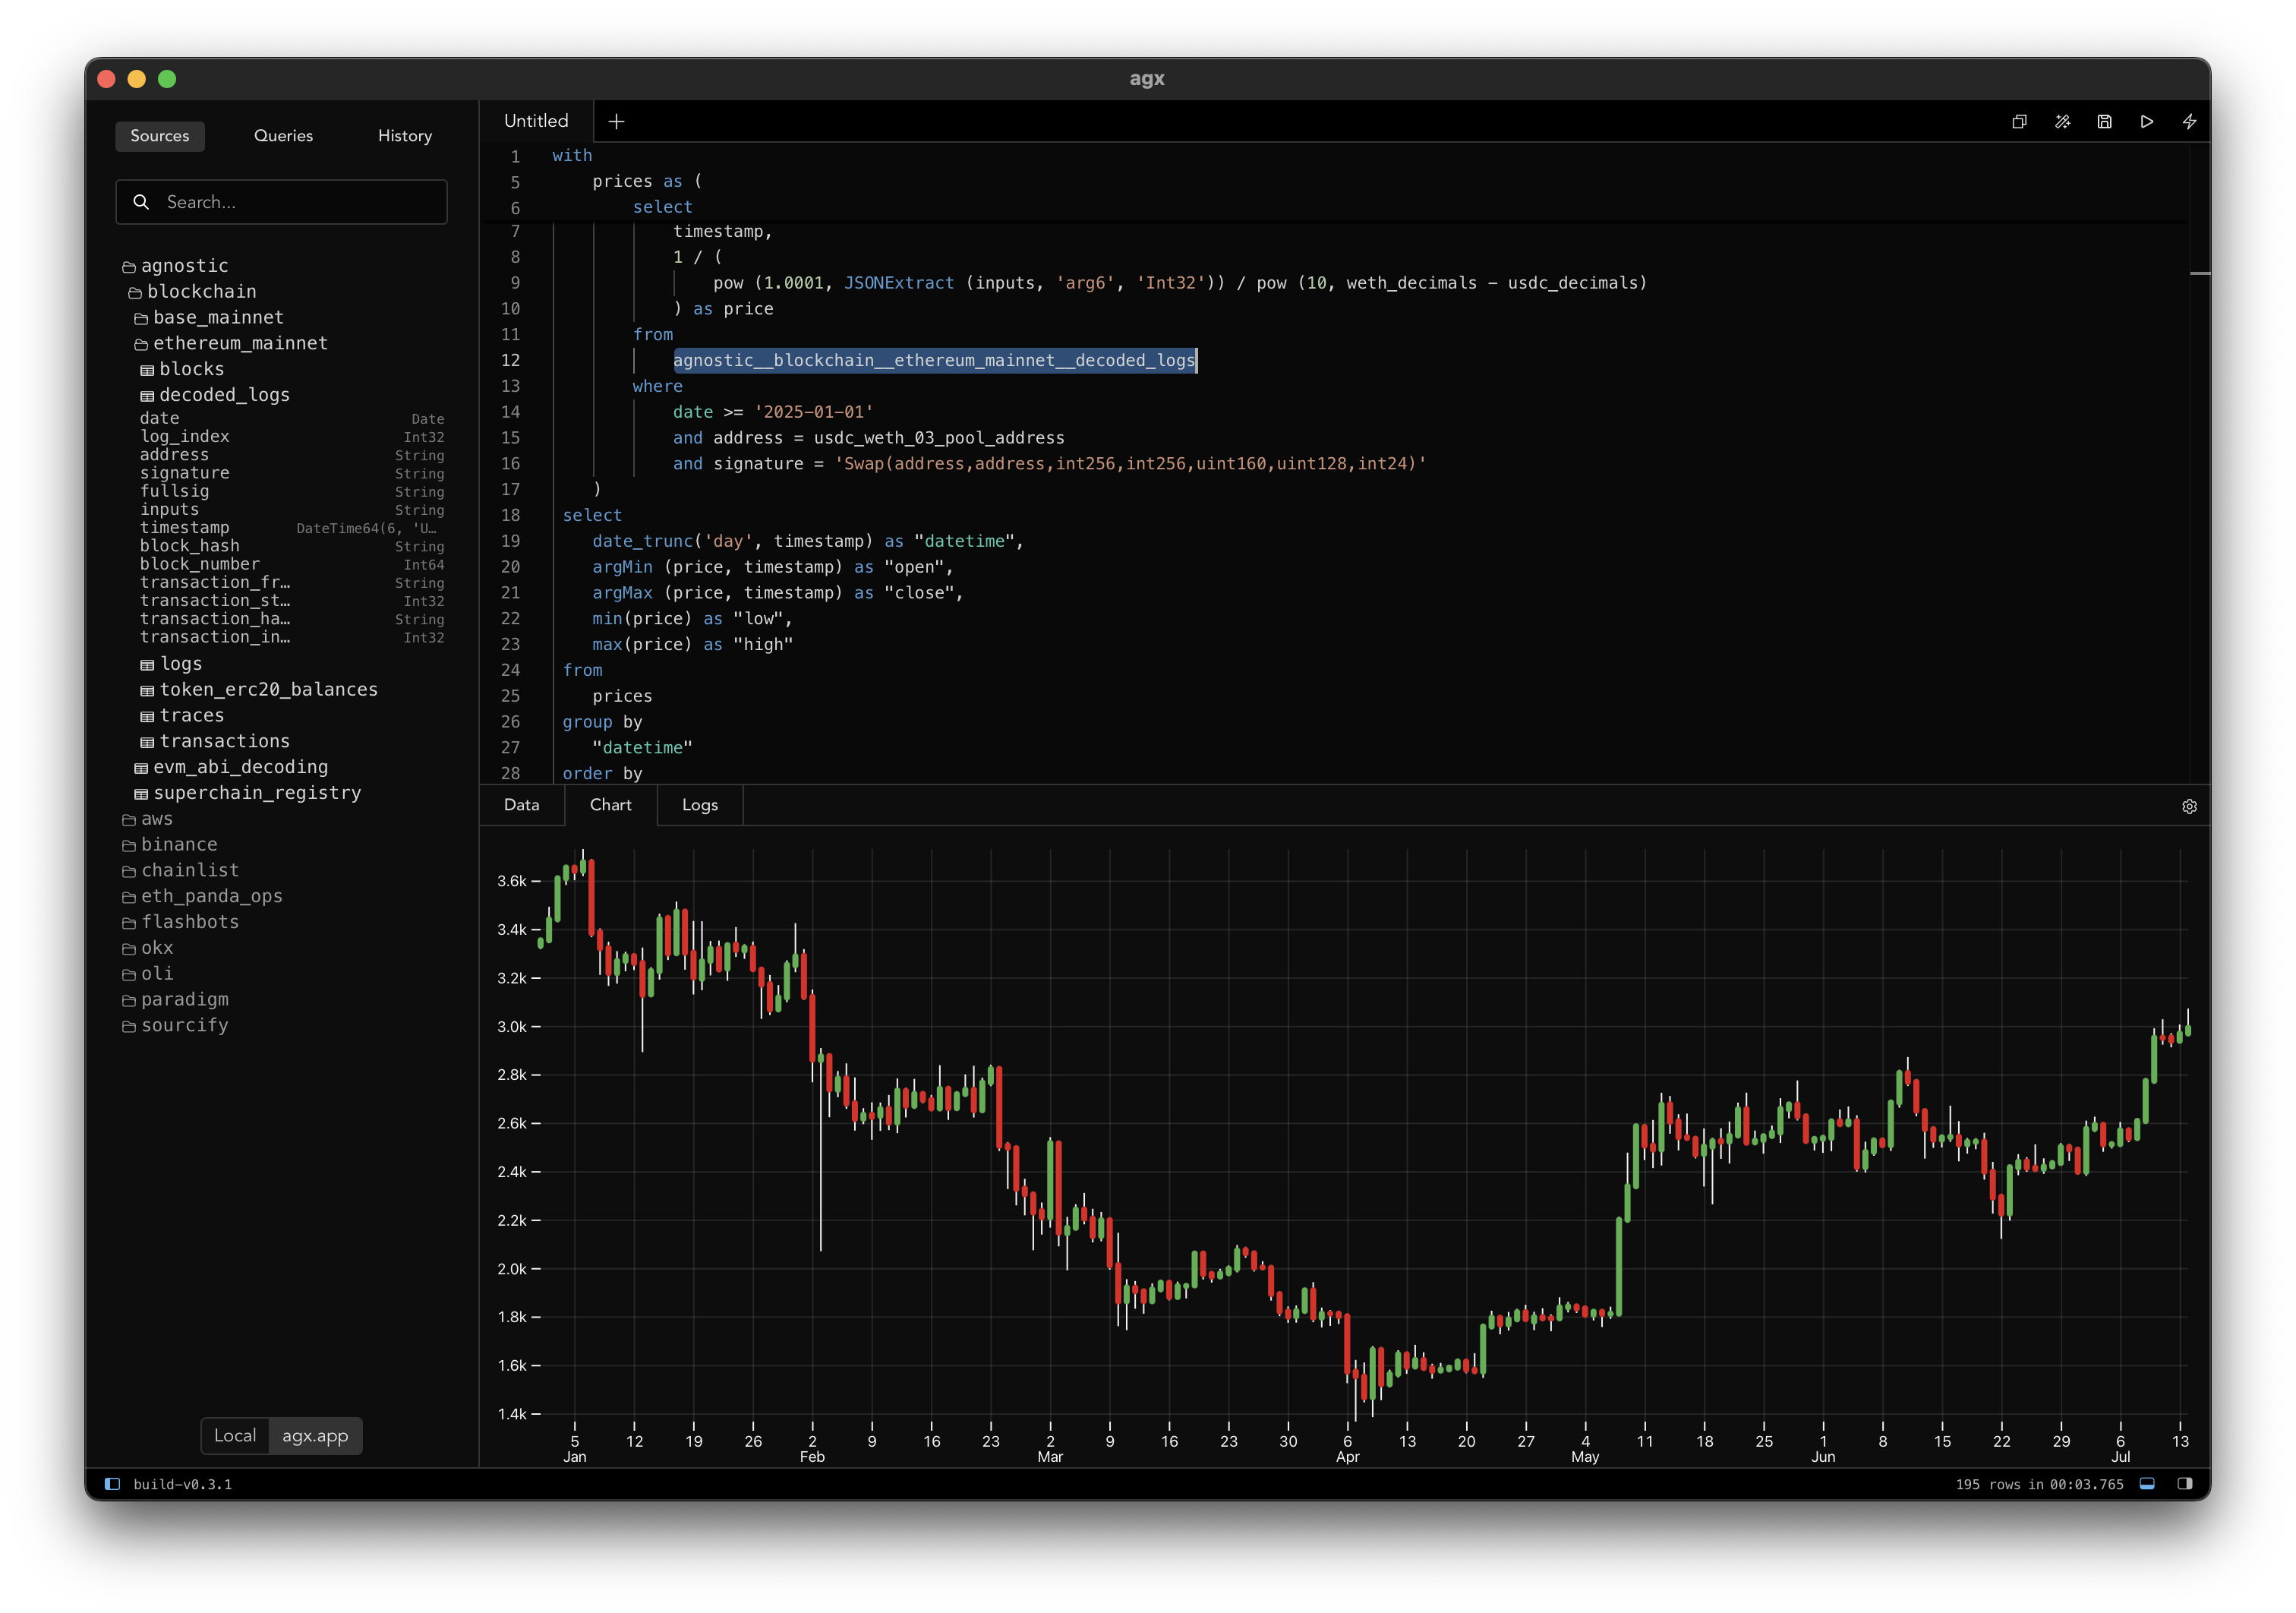This screenshot has width=2296, height=1613.
Task: Expand the binance folder
Action: pos(169,845)
